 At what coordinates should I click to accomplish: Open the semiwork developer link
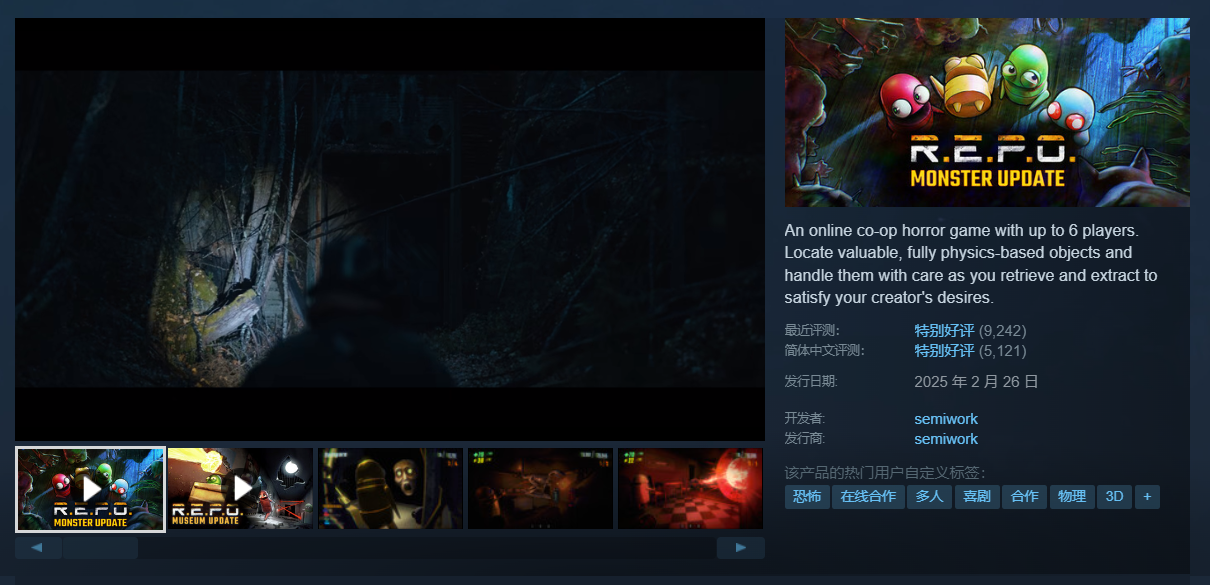(x=946, y=419)
